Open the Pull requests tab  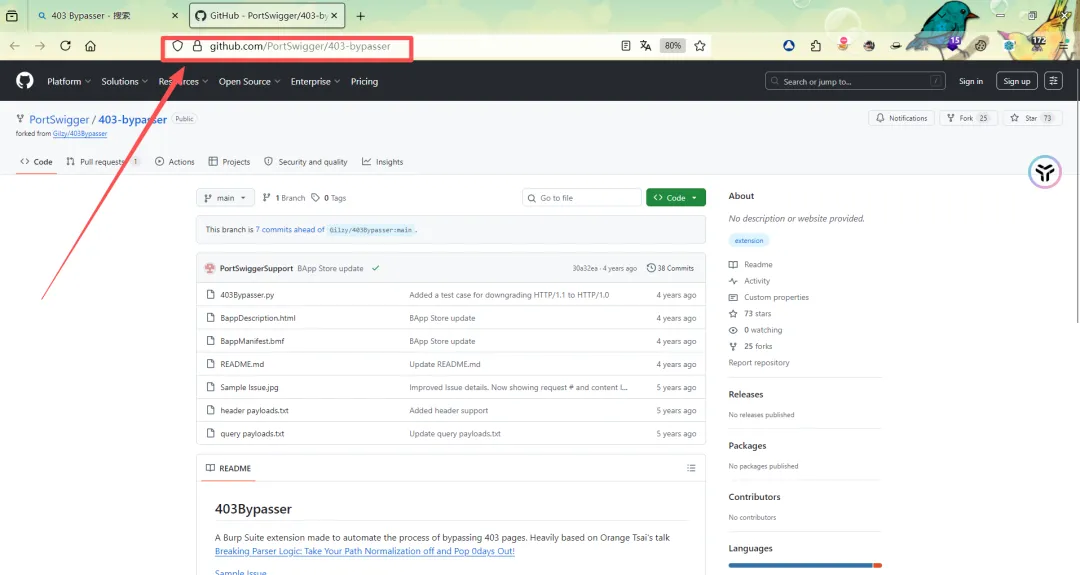103,162
